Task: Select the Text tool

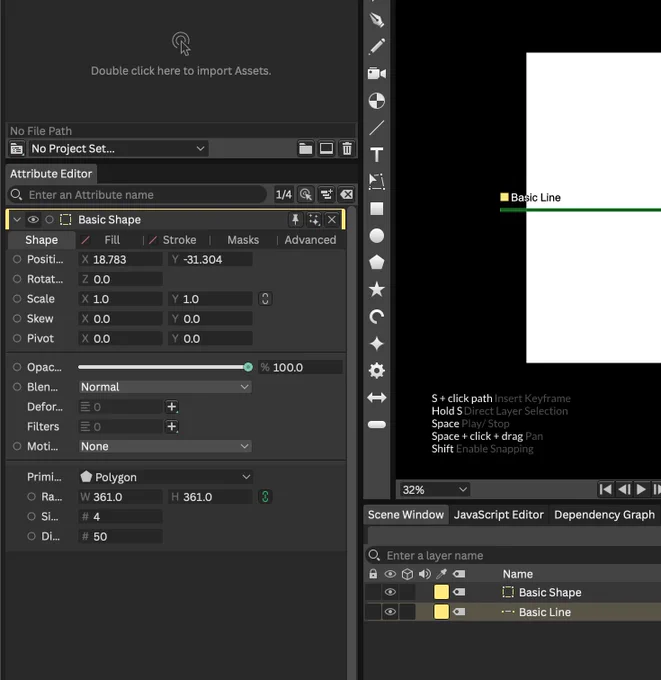Action: point(376,155)
